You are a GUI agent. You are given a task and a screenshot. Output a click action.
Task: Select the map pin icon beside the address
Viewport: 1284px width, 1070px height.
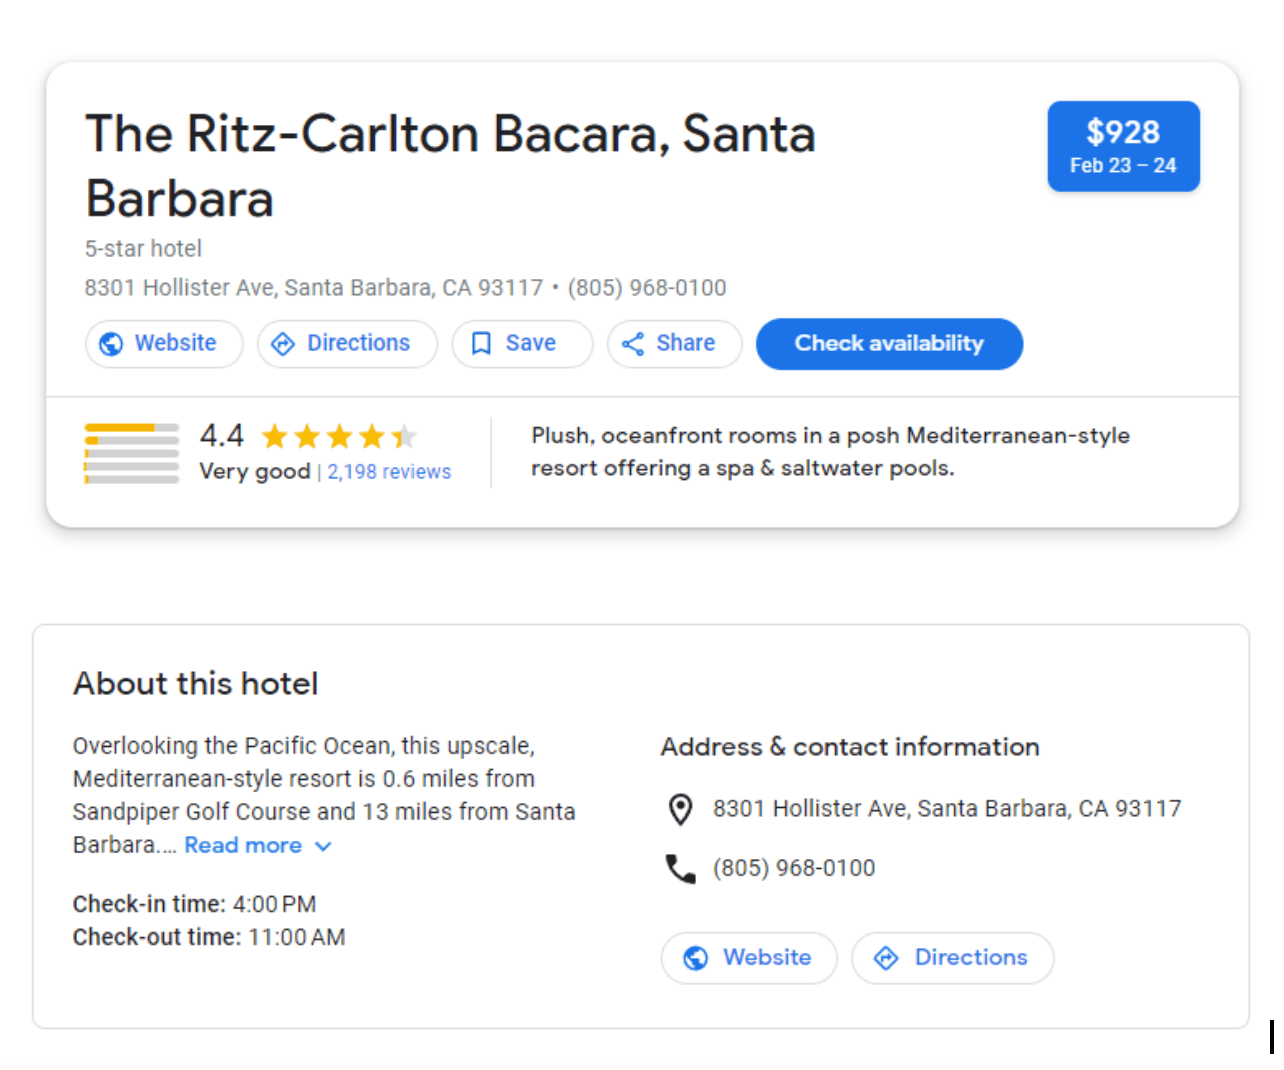pos(681,810)
